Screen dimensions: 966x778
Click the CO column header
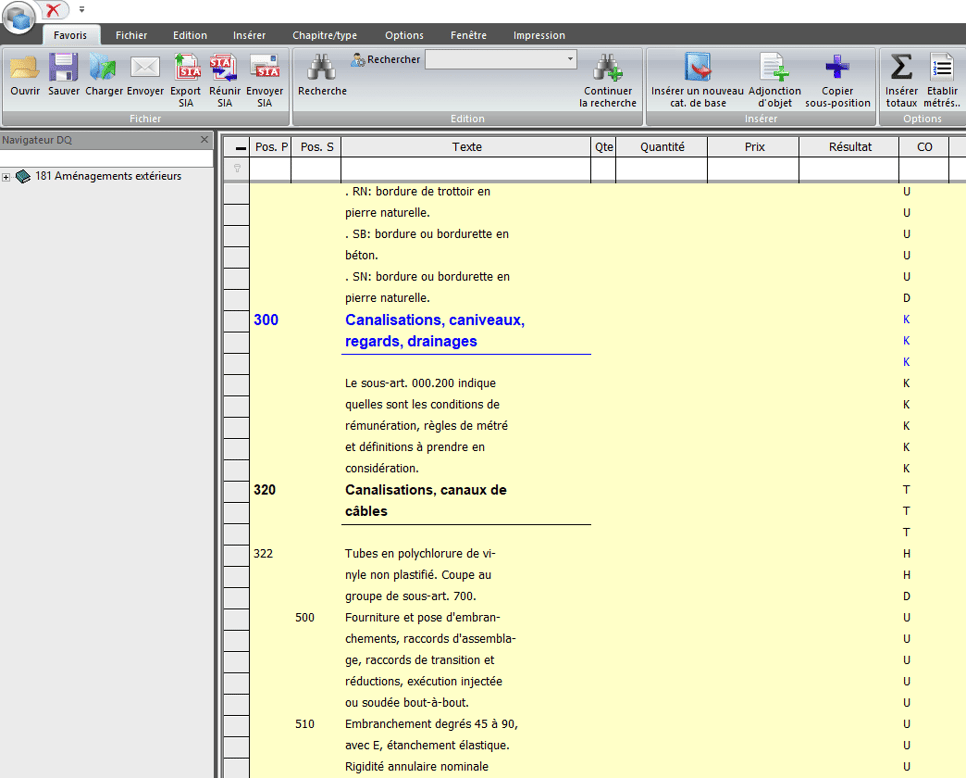pyautogui.click(x=924, y=147)
